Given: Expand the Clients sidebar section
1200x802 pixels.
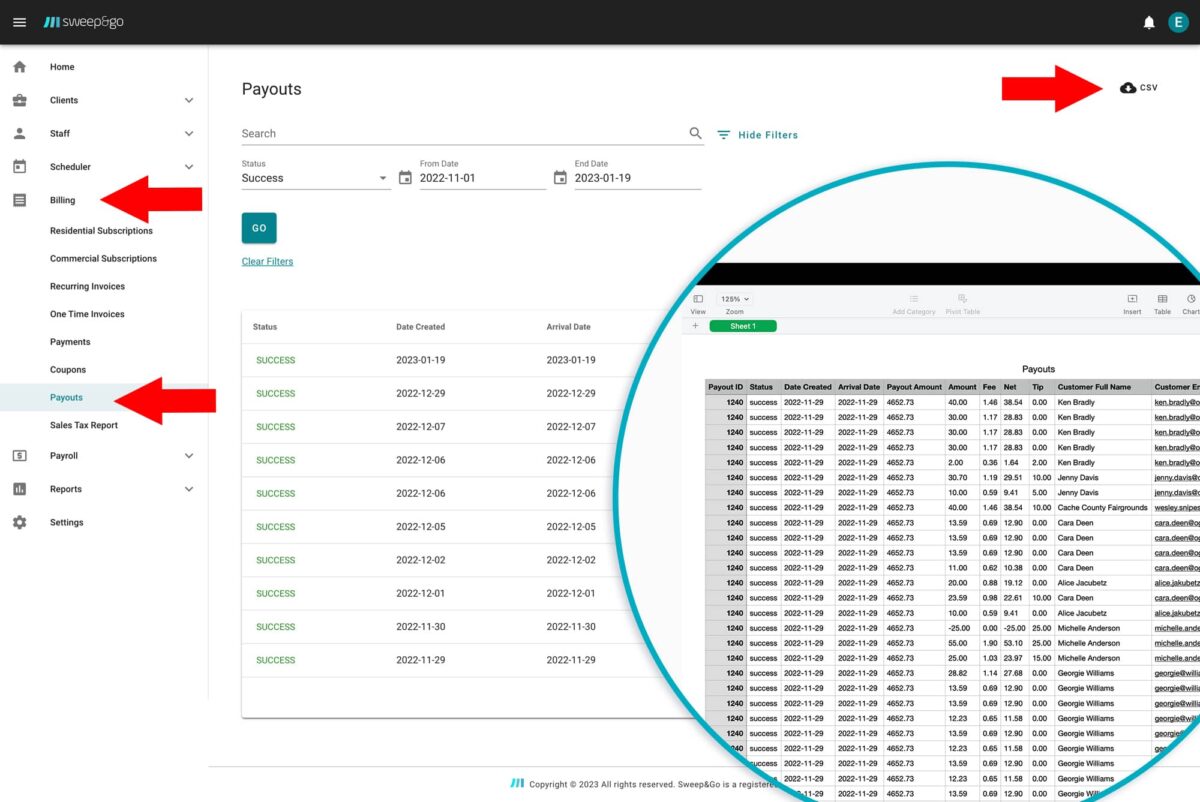Looking at the screenshot, I should (189, 100).
